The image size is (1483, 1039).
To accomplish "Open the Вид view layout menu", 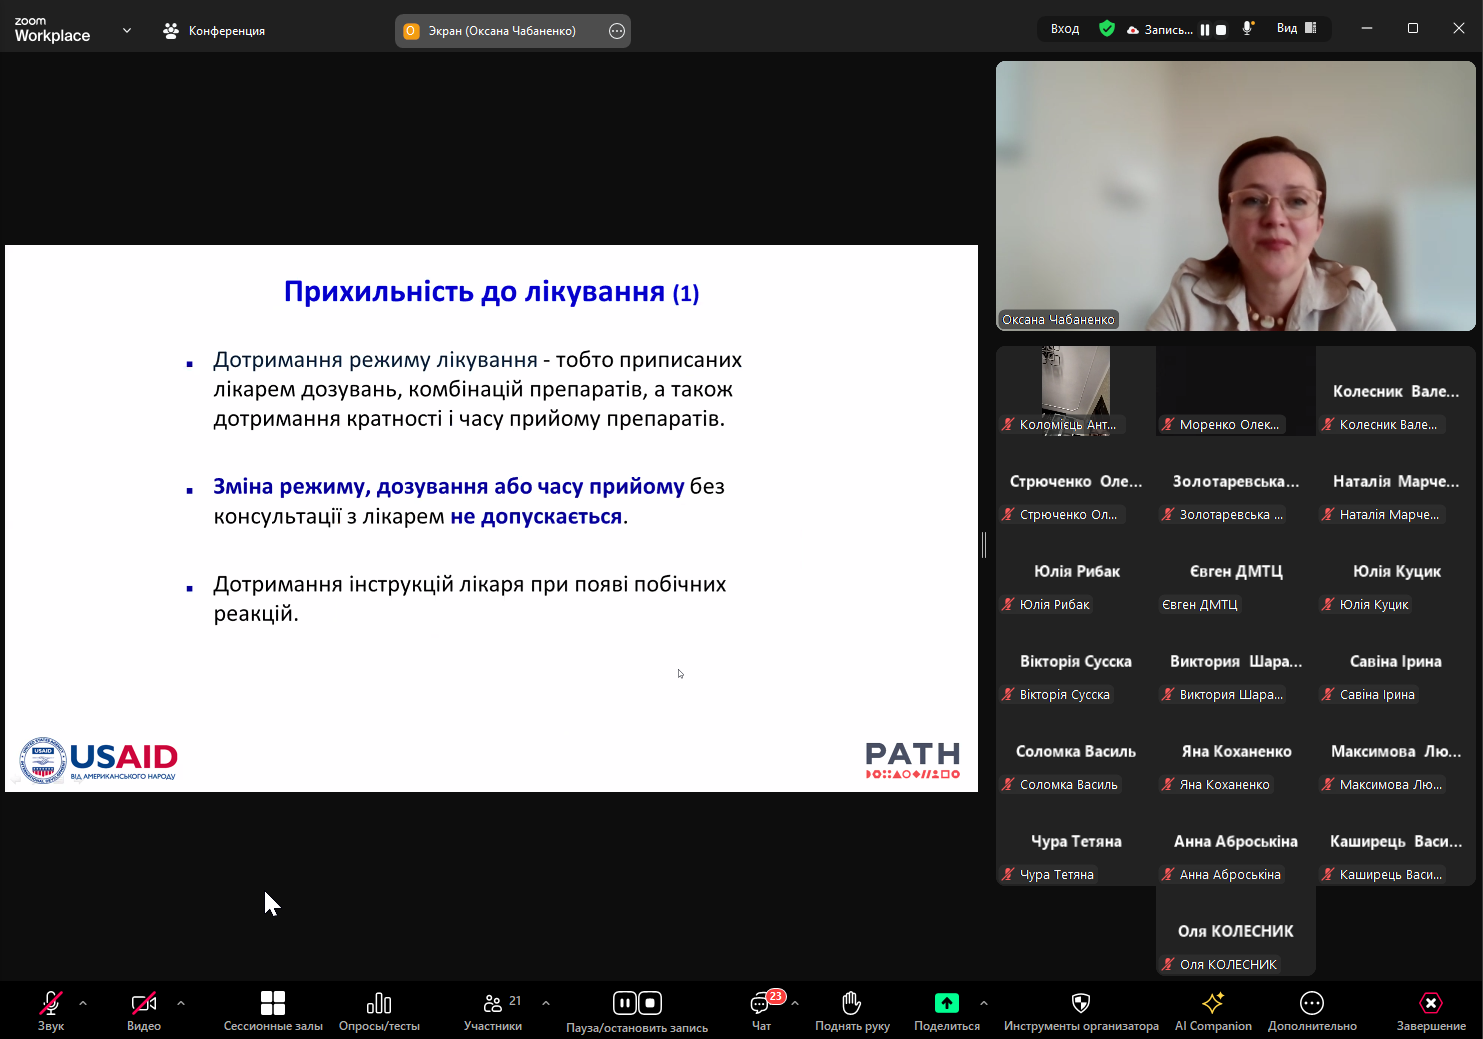I will click(1297, 29).
